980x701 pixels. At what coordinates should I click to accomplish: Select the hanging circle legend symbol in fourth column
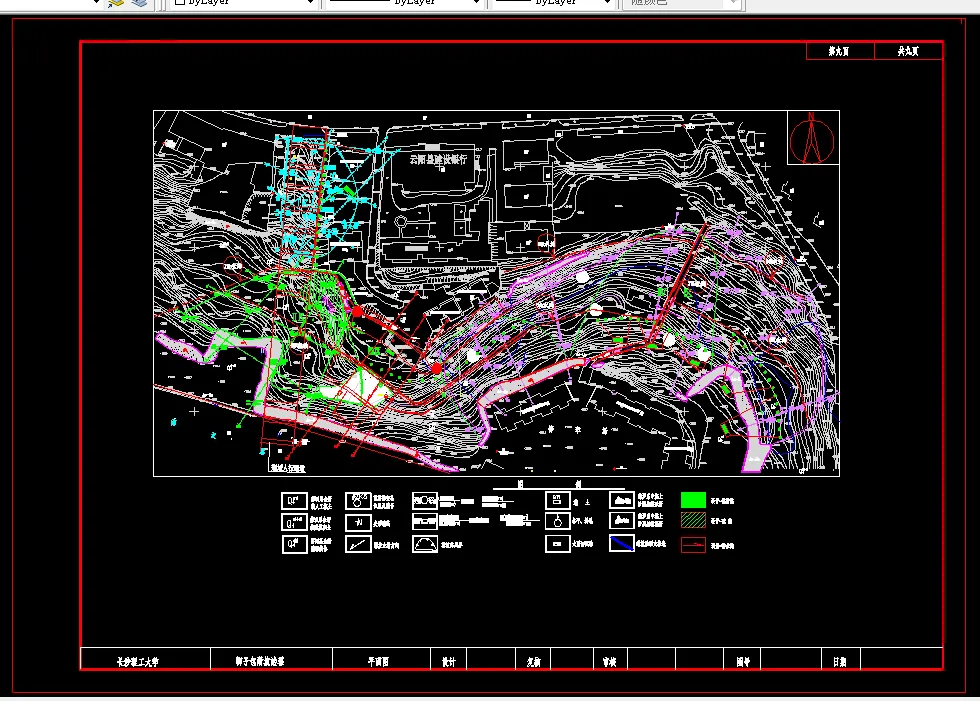558,520
